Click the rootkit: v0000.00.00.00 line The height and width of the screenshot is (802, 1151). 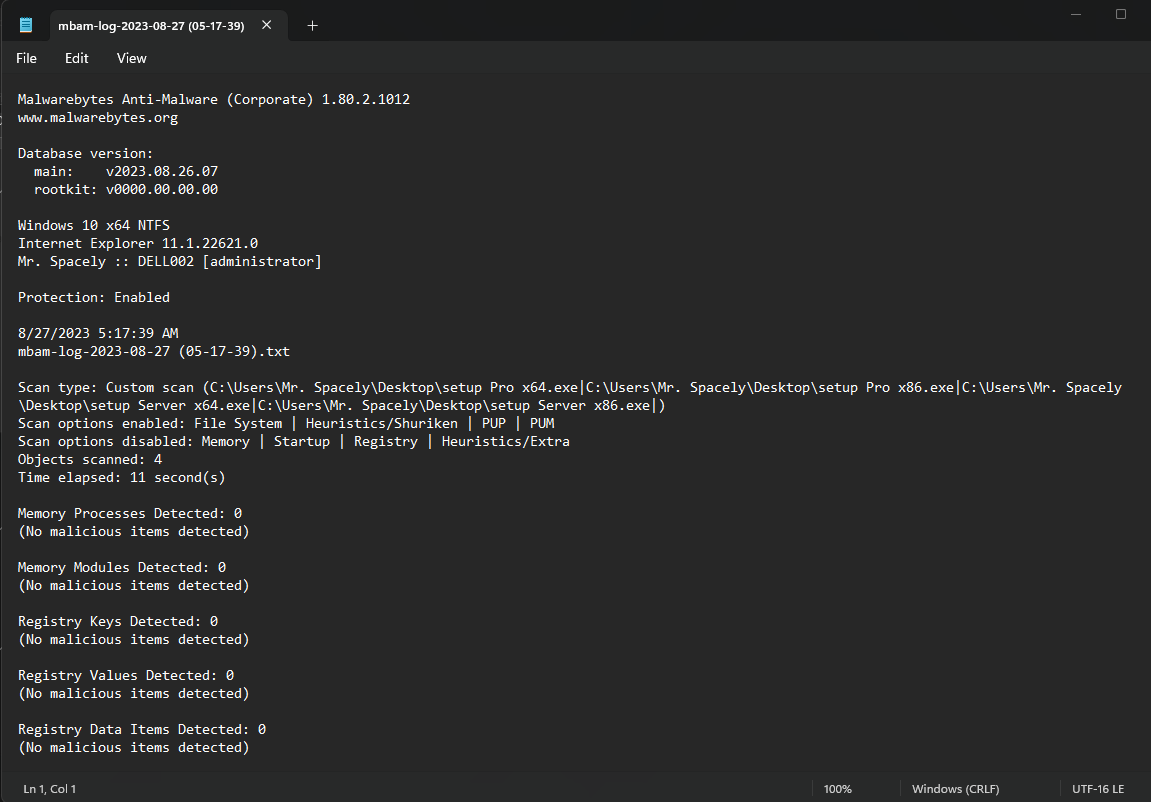tap(126, 189)
